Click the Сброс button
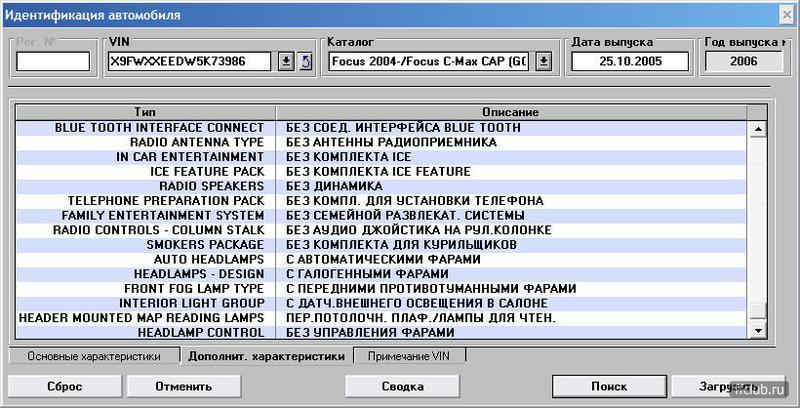This screenshot has height=408, width=800. point(65,387)
